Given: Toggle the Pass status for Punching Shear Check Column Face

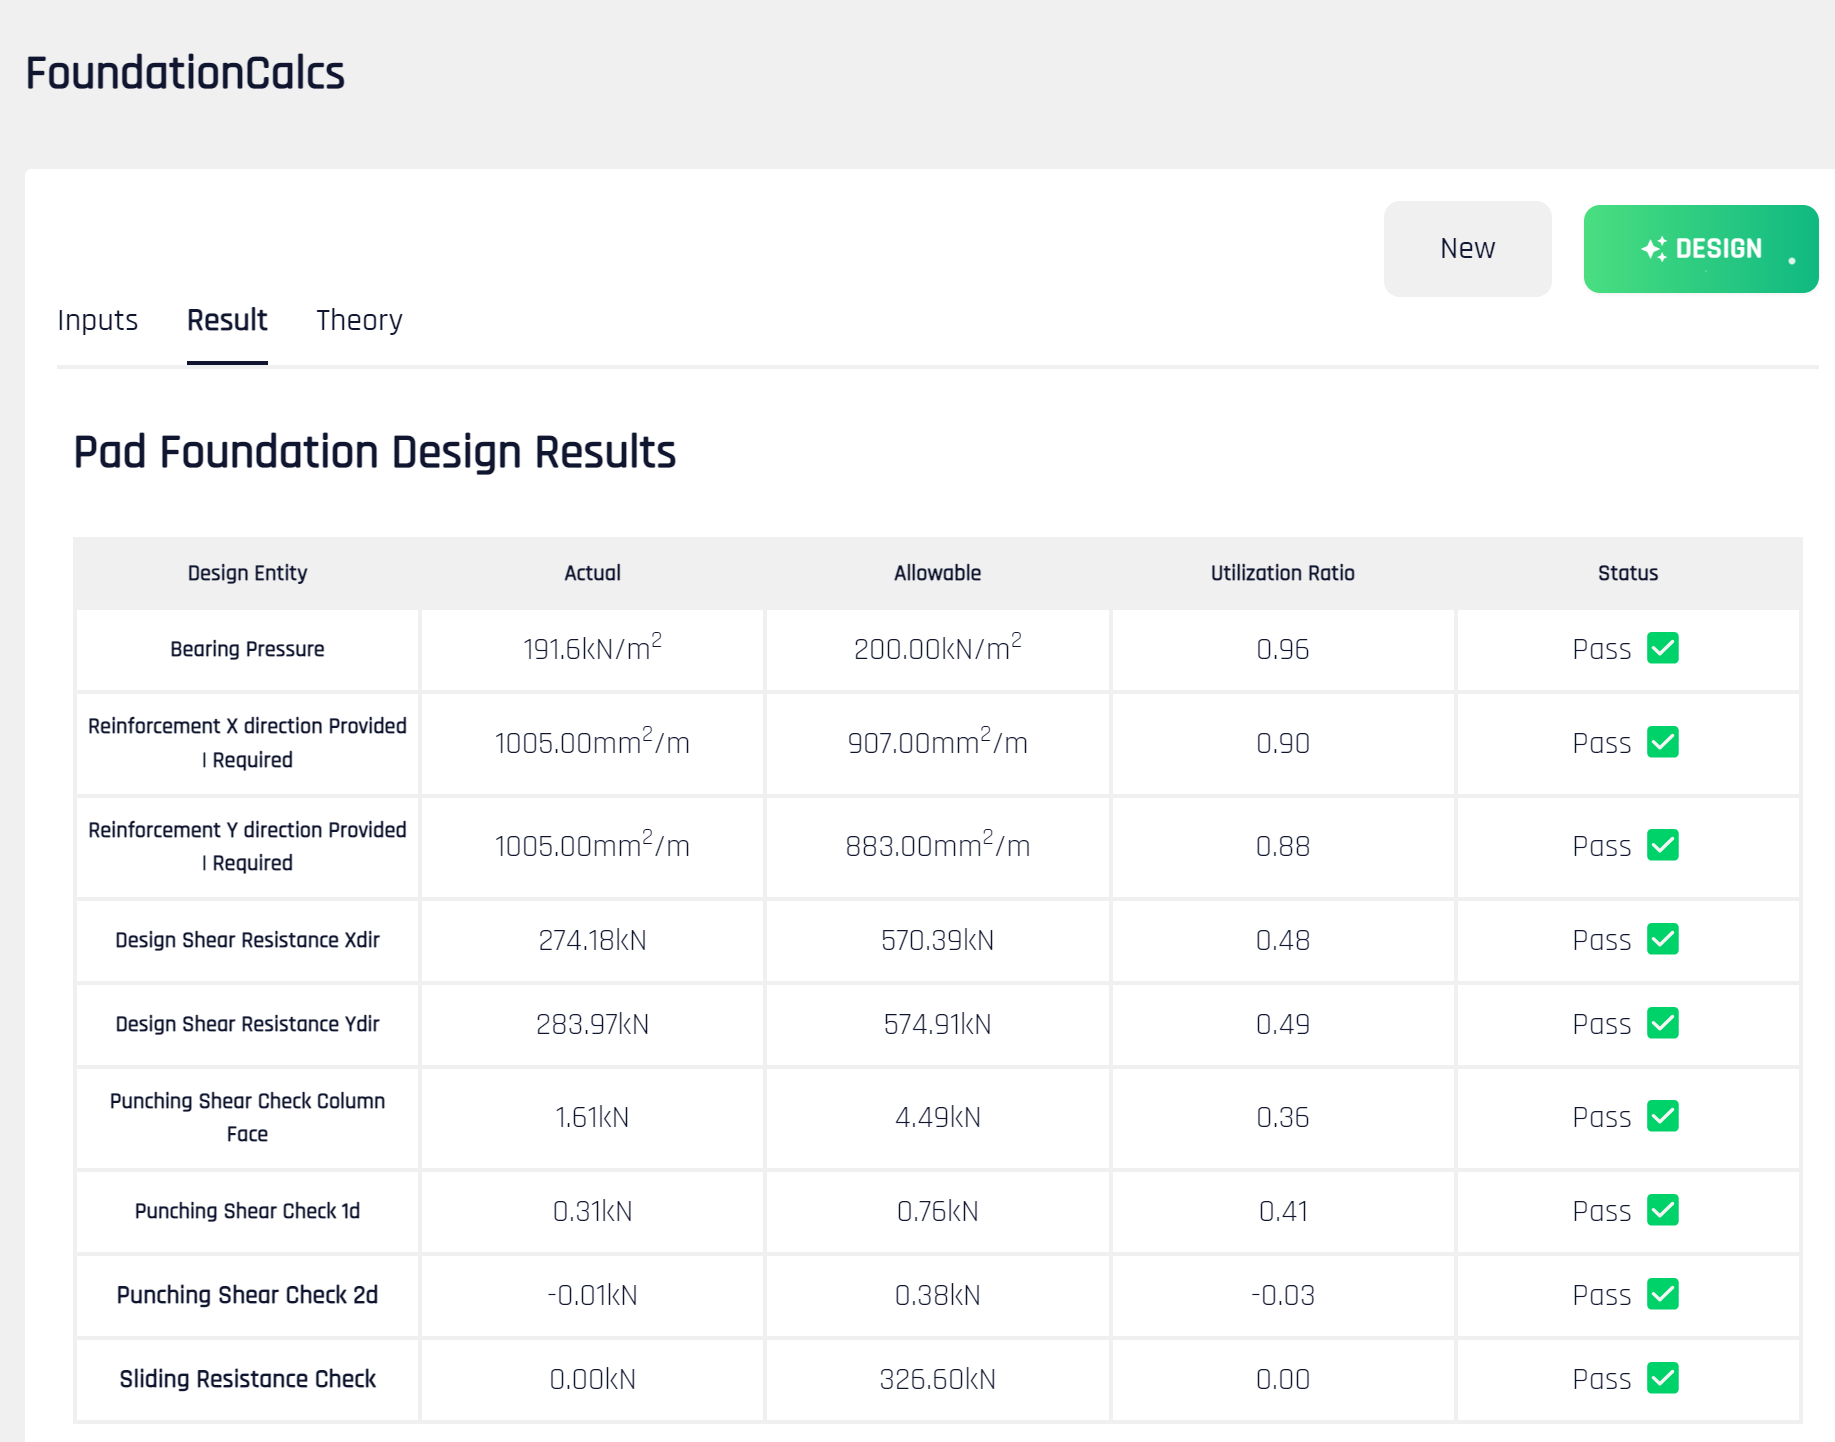Looking at the screenshot, I should (1663, 1117).
